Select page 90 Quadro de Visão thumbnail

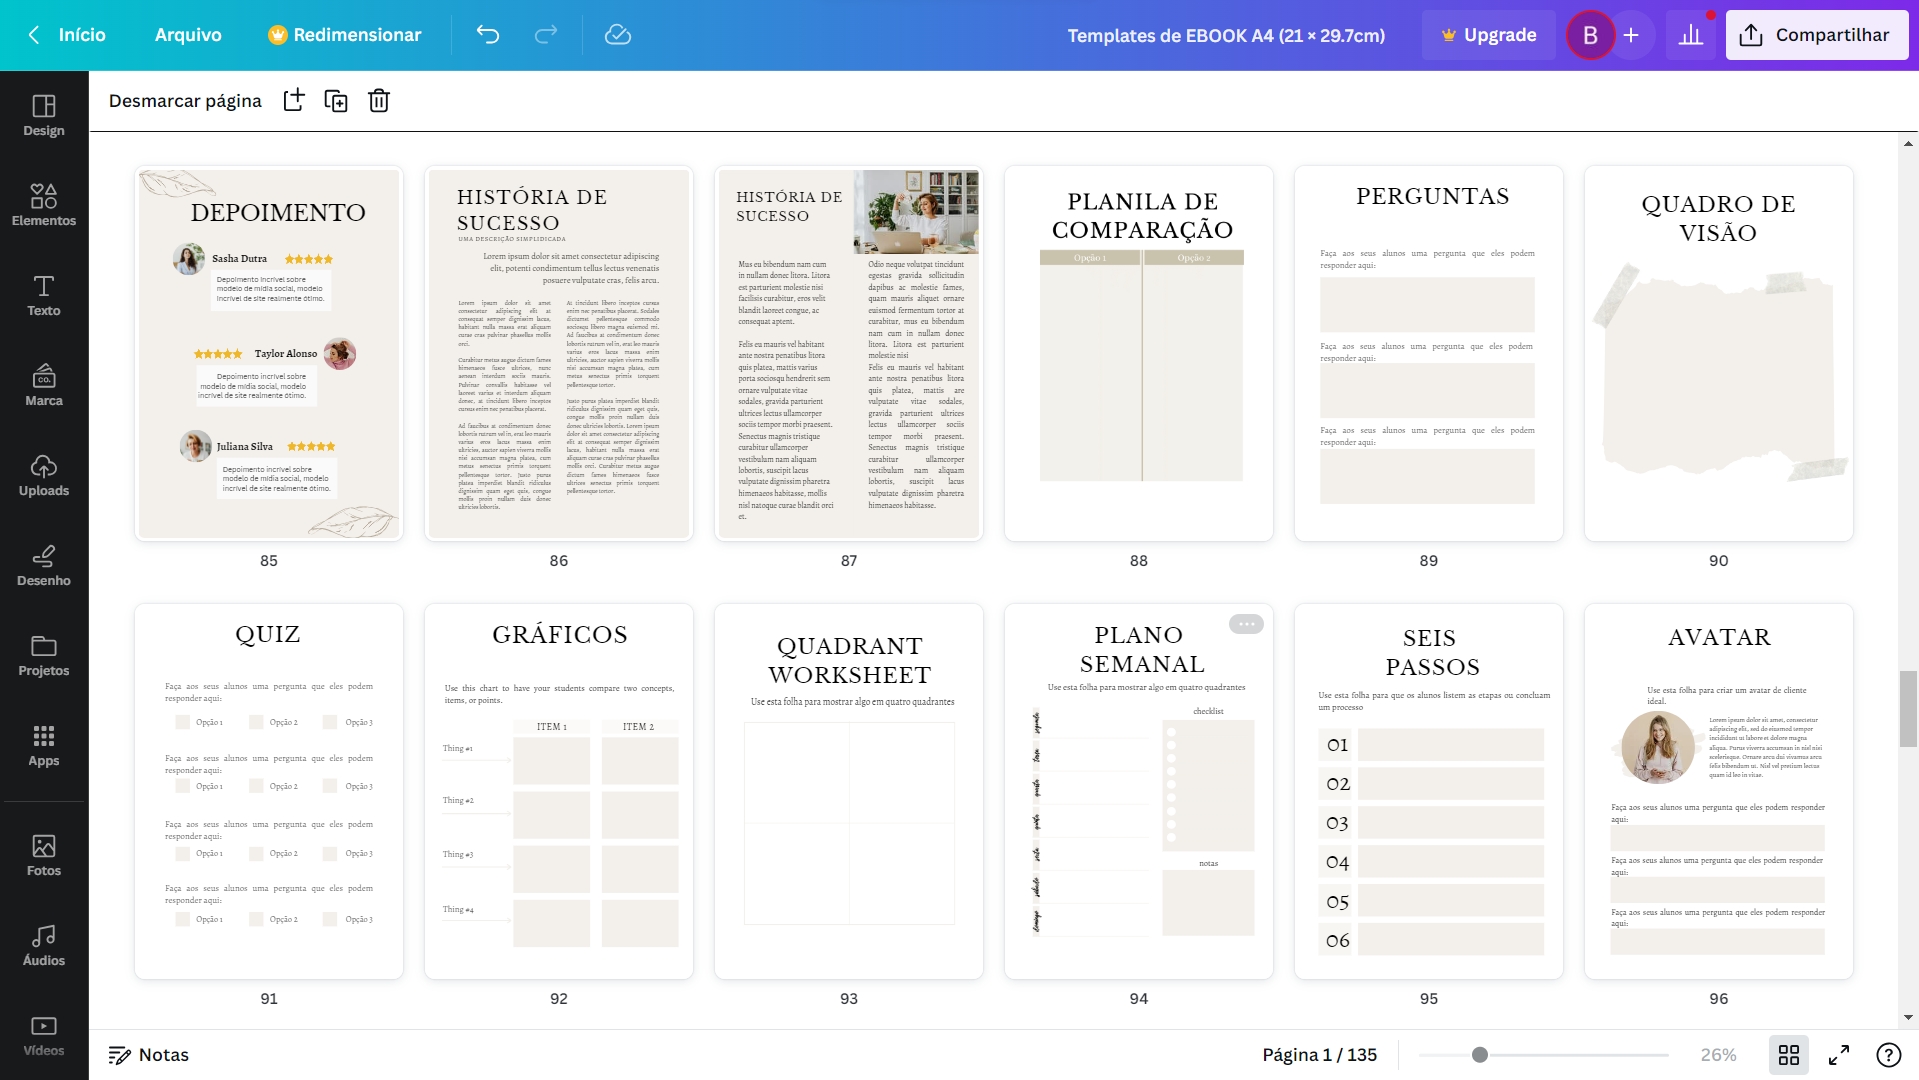pos(1719,354)
